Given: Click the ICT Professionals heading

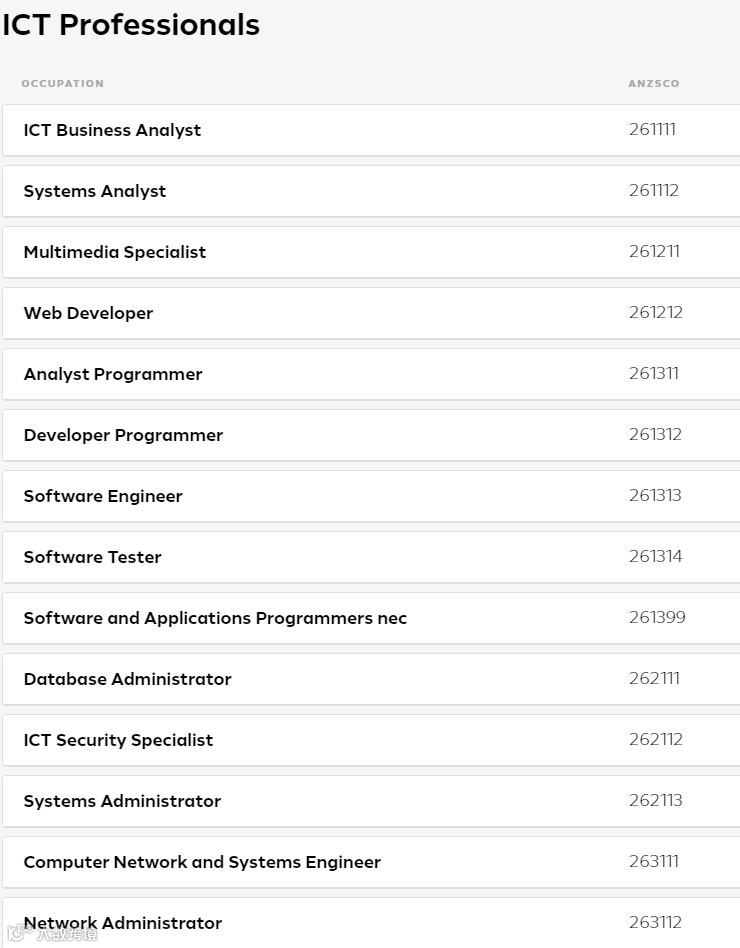Looking at the screenshot, I should 131,25.
